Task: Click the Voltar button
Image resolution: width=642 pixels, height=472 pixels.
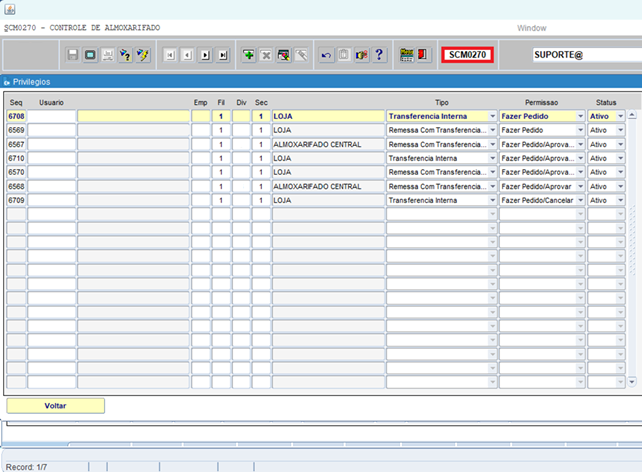Action: coord(55,406)
